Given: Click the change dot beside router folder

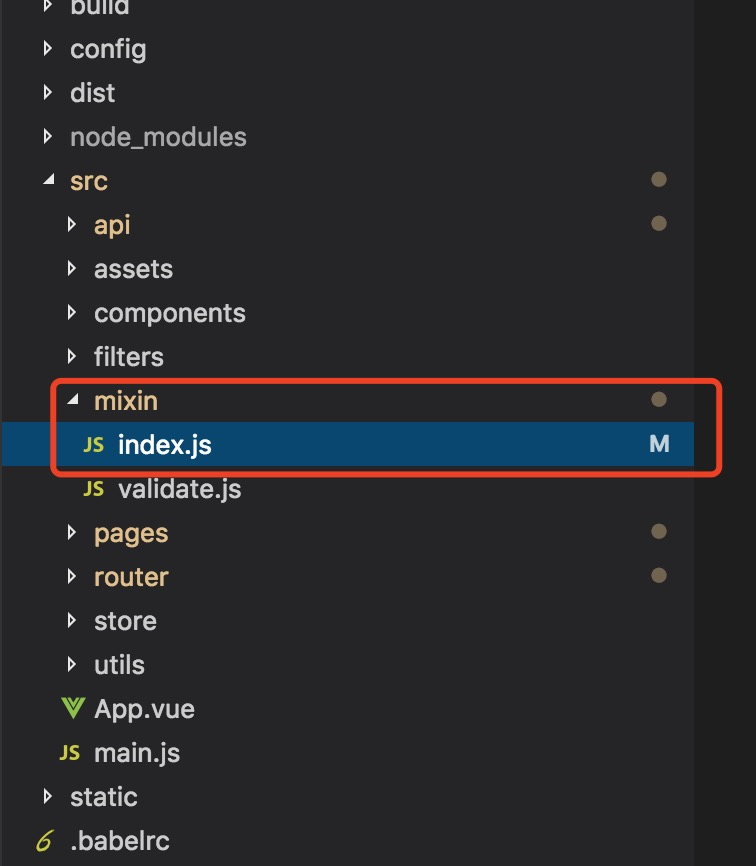Looking at the screenshot, I should (x=658, y=576).
